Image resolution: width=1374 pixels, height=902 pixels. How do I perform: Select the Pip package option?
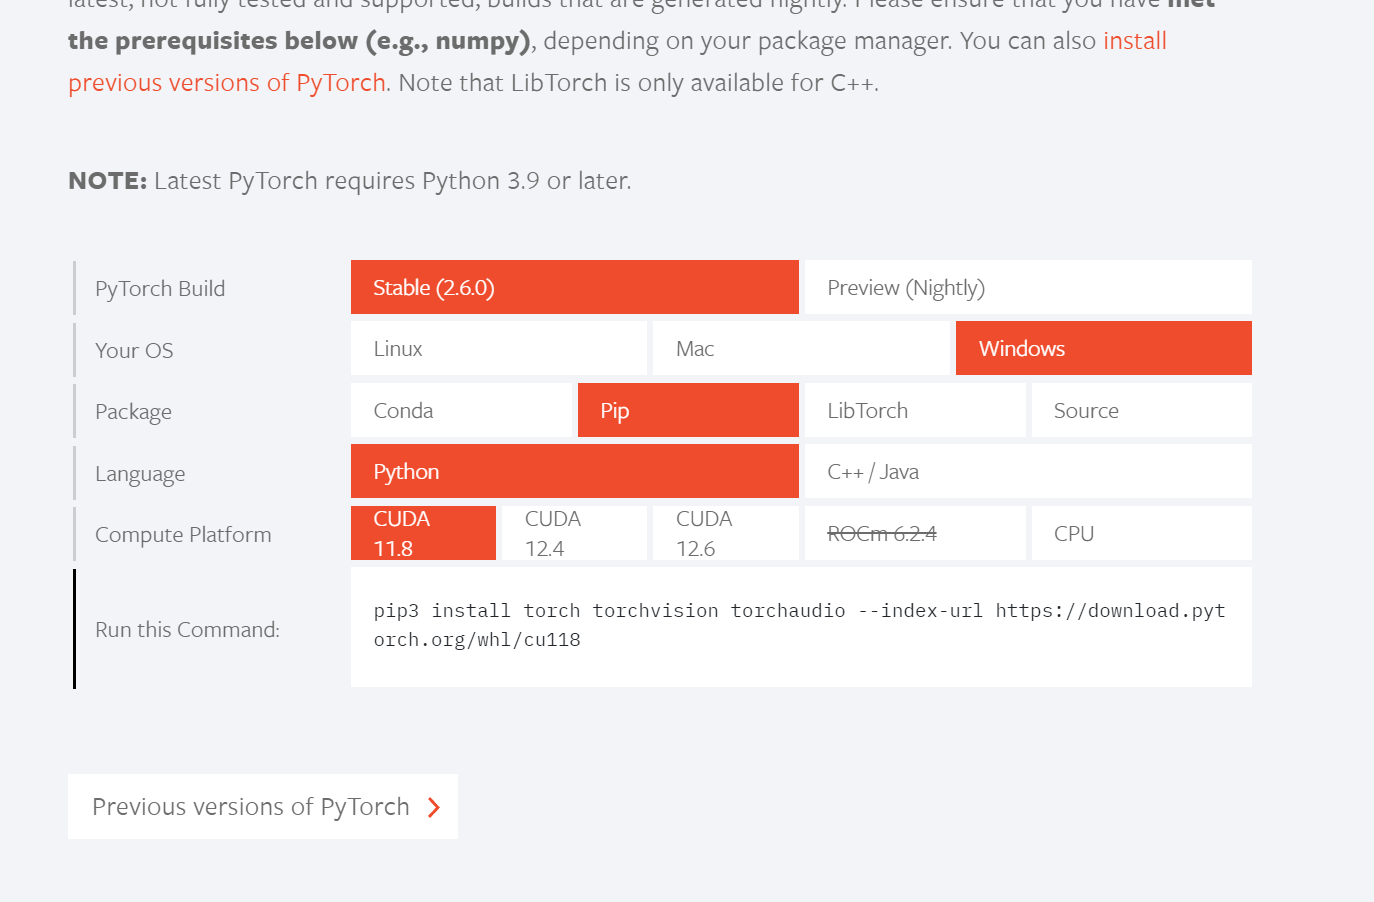coord(688,411)
